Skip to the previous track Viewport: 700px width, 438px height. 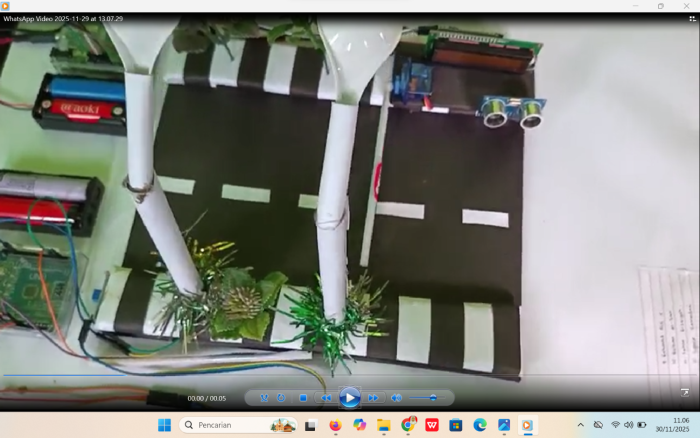pyautogui.click(x=326, y=398)
